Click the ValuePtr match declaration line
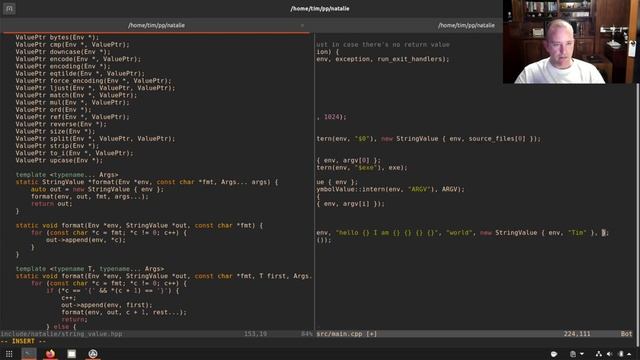 tap(76, 95)
